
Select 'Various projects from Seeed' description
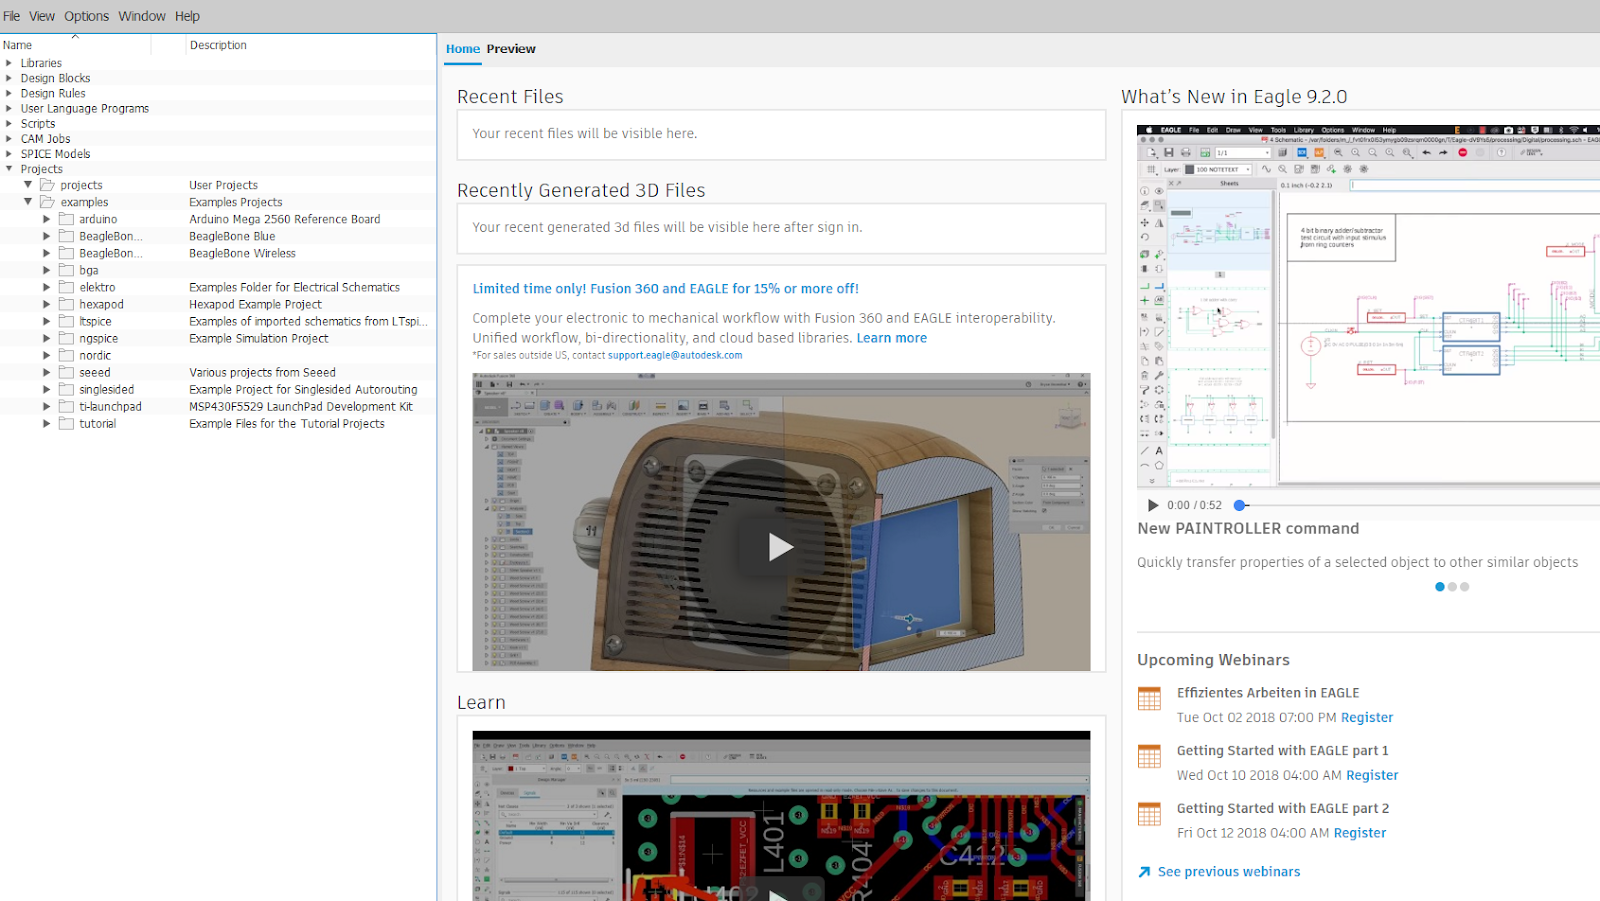pos(263,372)
